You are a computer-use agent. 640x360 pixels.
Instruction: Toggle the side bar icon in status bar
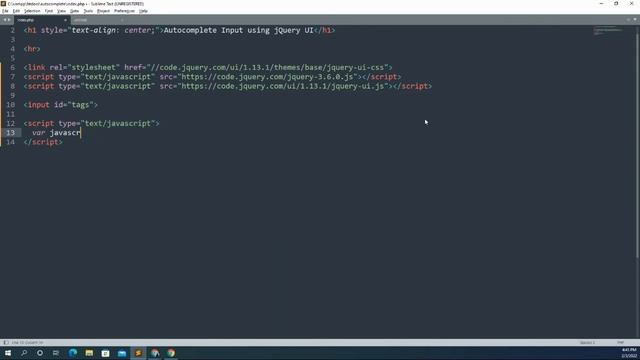tap(6, 342)
